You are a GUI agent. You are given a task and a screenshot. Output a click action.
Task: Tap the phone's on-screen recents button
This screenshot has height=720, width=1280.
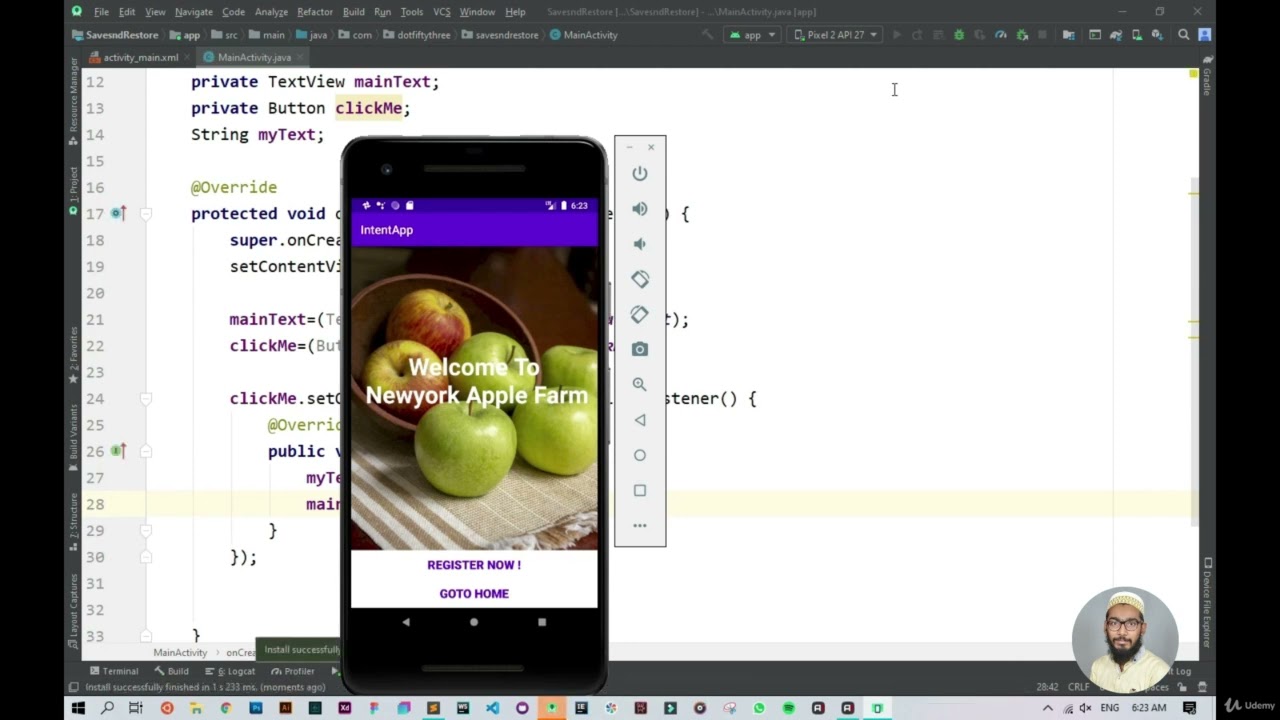tap(542, 622)
